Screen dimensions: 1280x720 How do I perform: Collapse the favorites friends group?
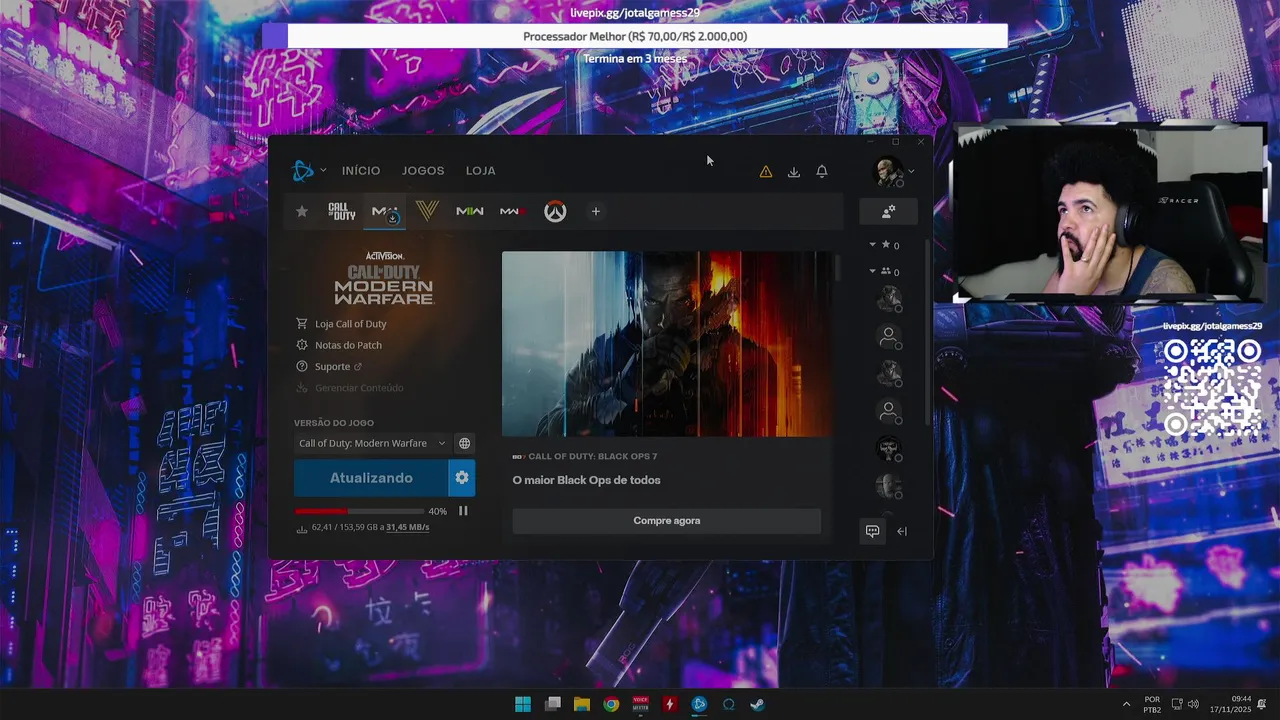coord(872,245)
